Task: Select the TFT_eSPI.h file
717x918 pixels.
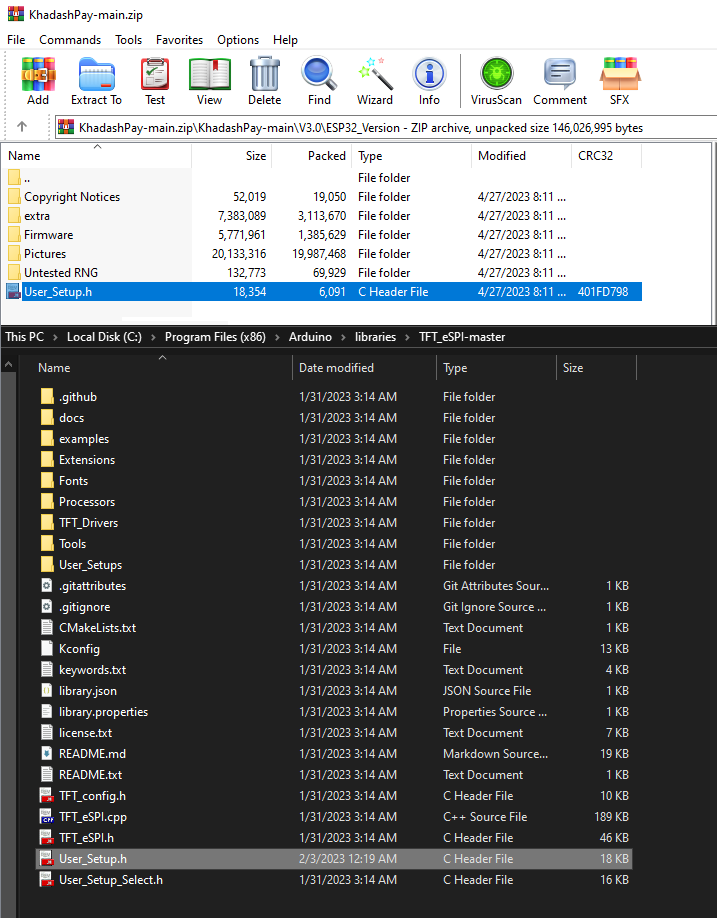Action: 334,837
